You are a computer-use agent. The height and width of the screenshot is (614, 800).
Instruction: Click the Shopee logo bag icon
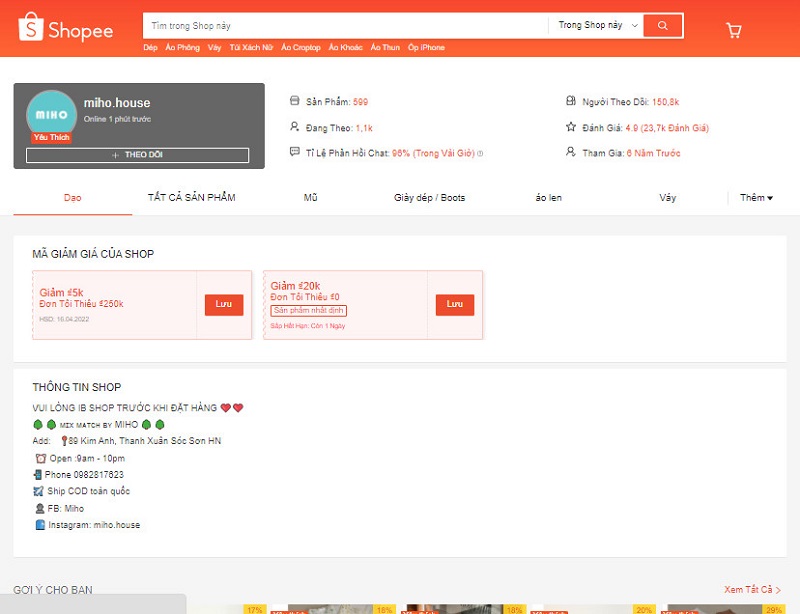pos(32,28)
